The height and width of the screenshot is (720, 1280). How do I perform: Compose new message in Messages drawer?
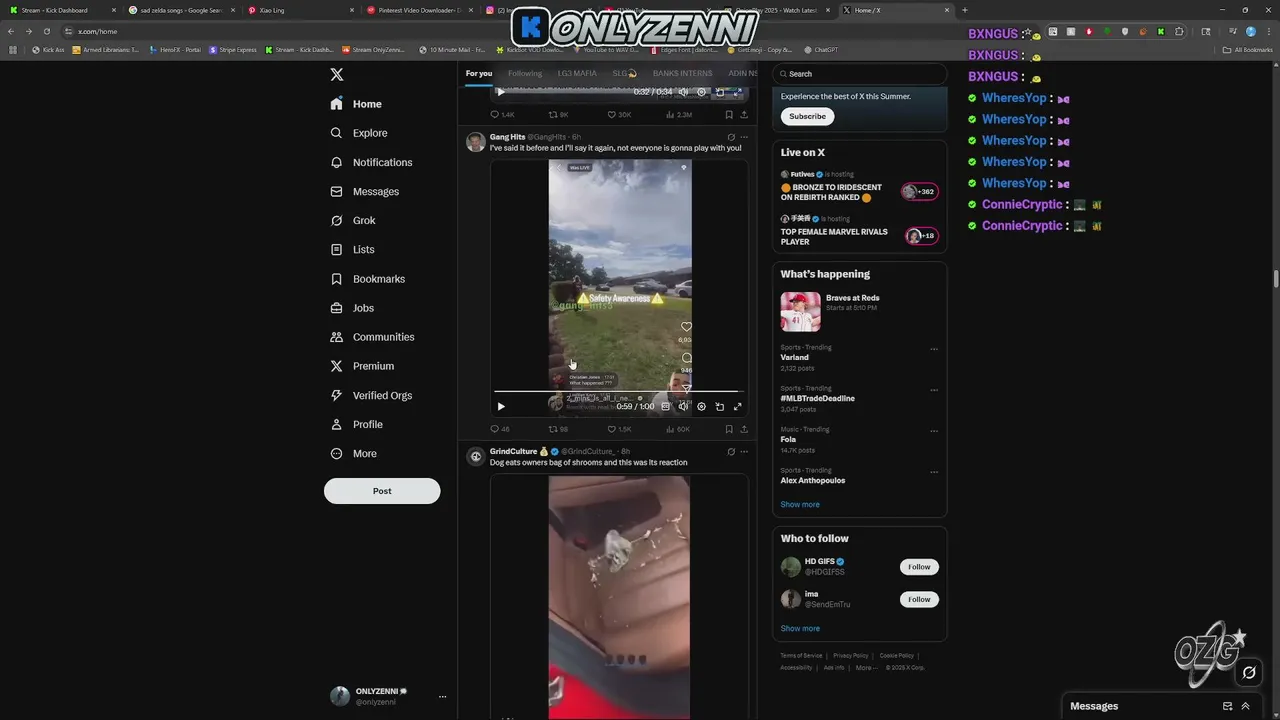point(1227,706)
